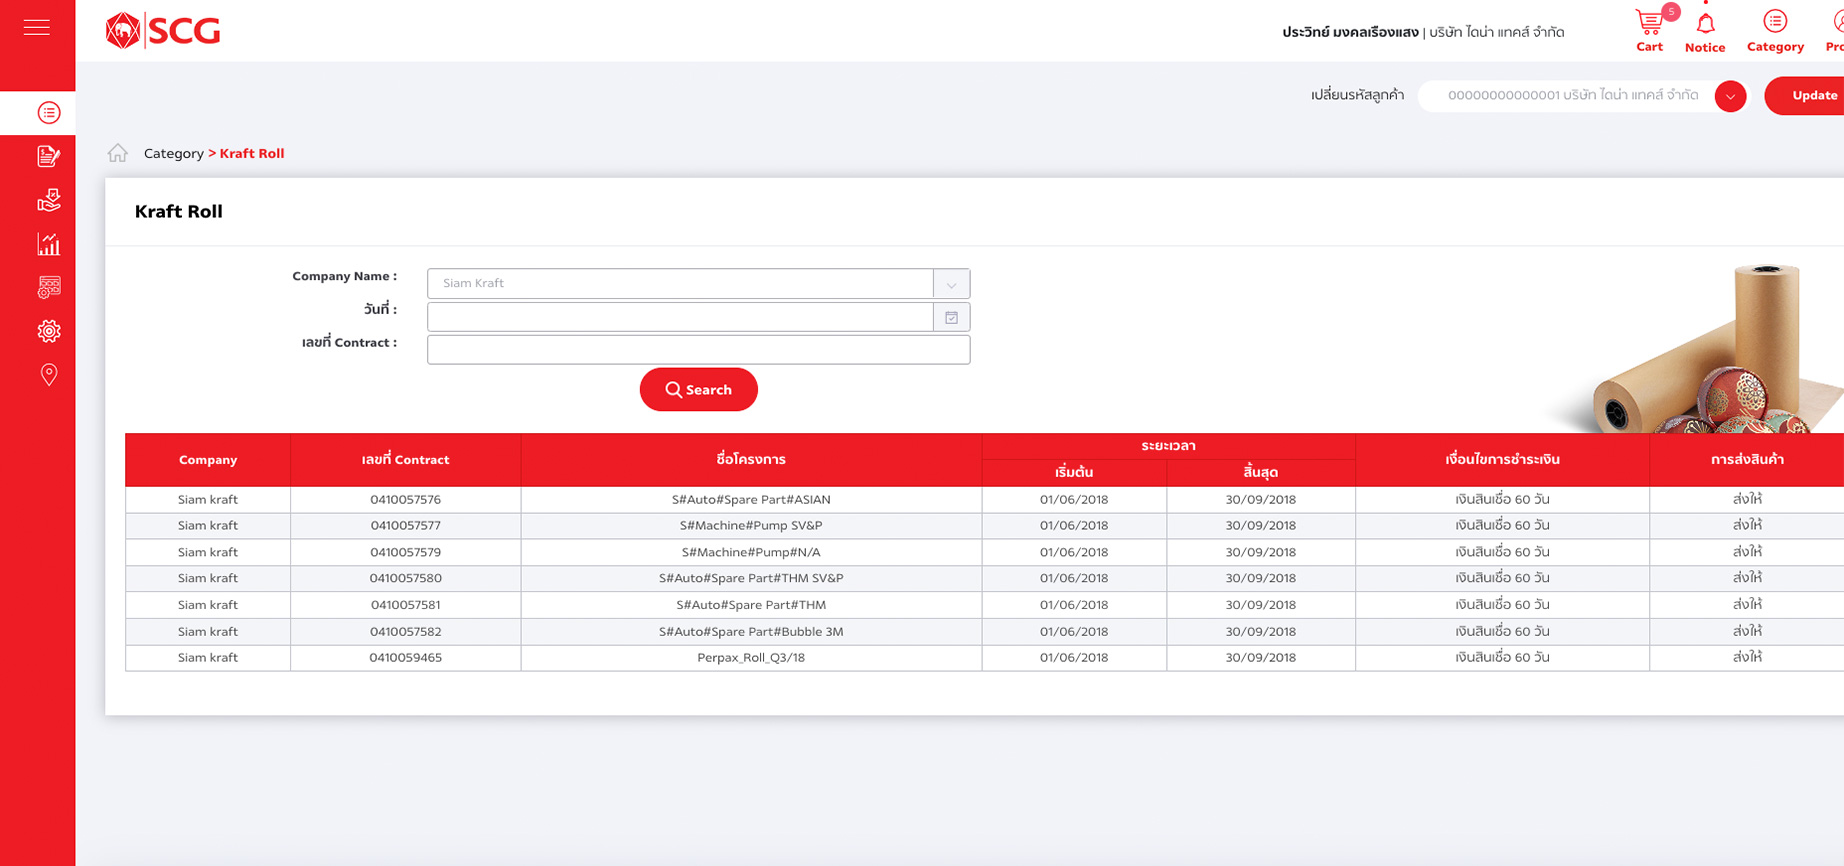This screenshot has height=866, width=1844.
Task: Click the สิ้นสุด column header
Action: tap(1261, 473)
